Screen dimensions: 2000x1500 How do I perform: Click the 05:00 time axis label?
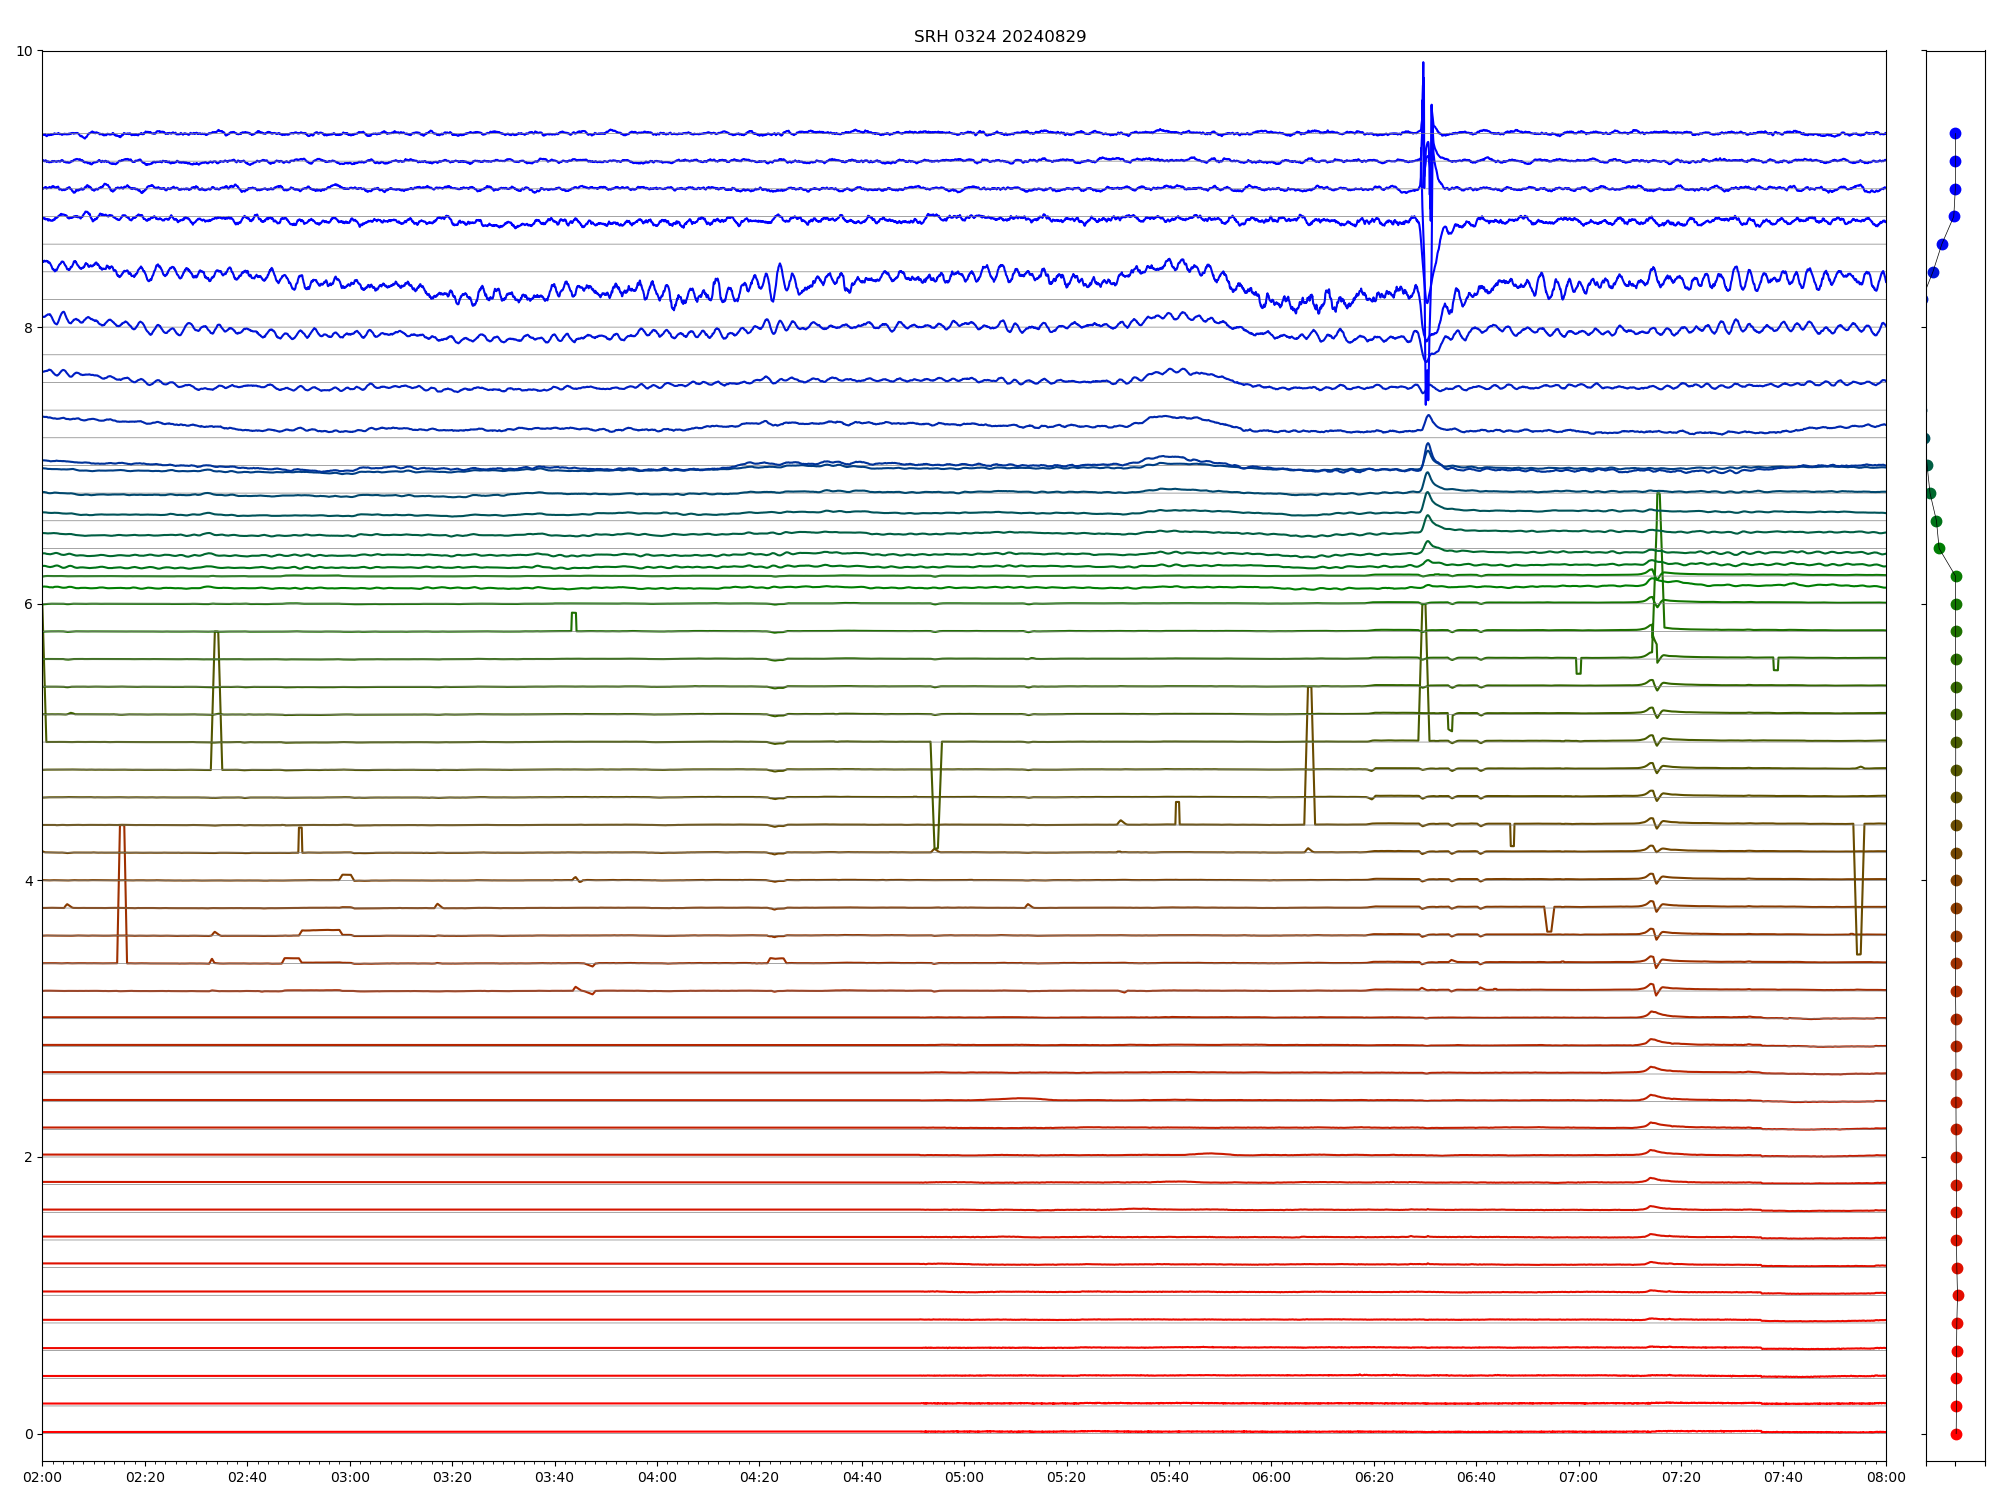pyautogui.click(x=964, y=1477)
